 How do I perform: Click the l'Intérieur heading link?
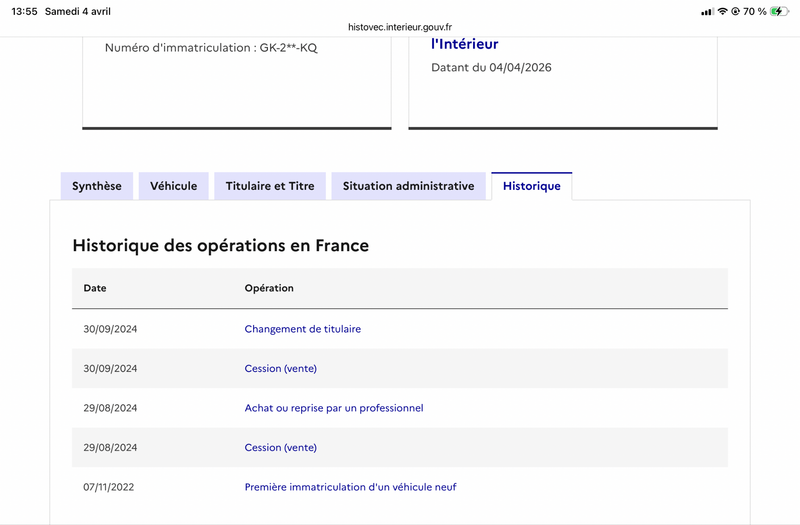[x=464, y=44]
